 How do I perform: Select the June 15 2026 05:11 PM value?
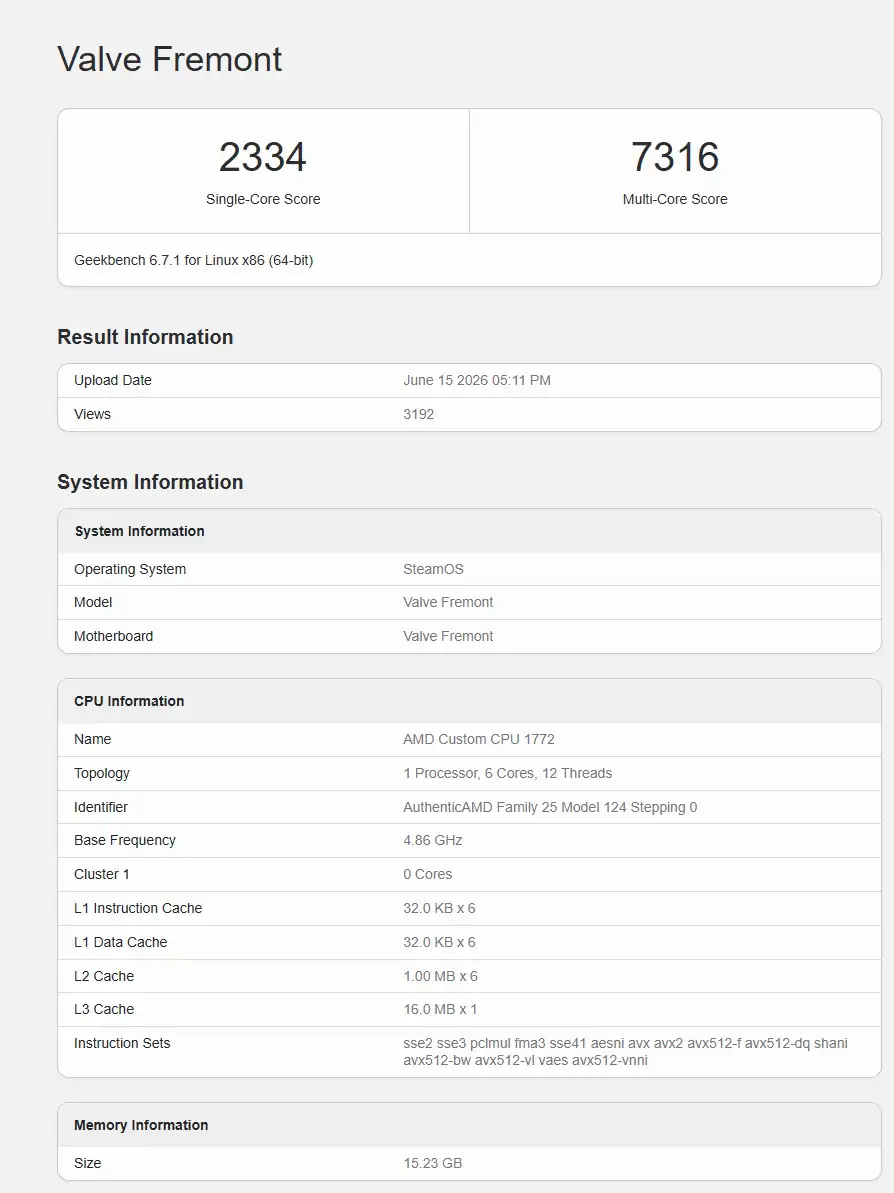477,380
